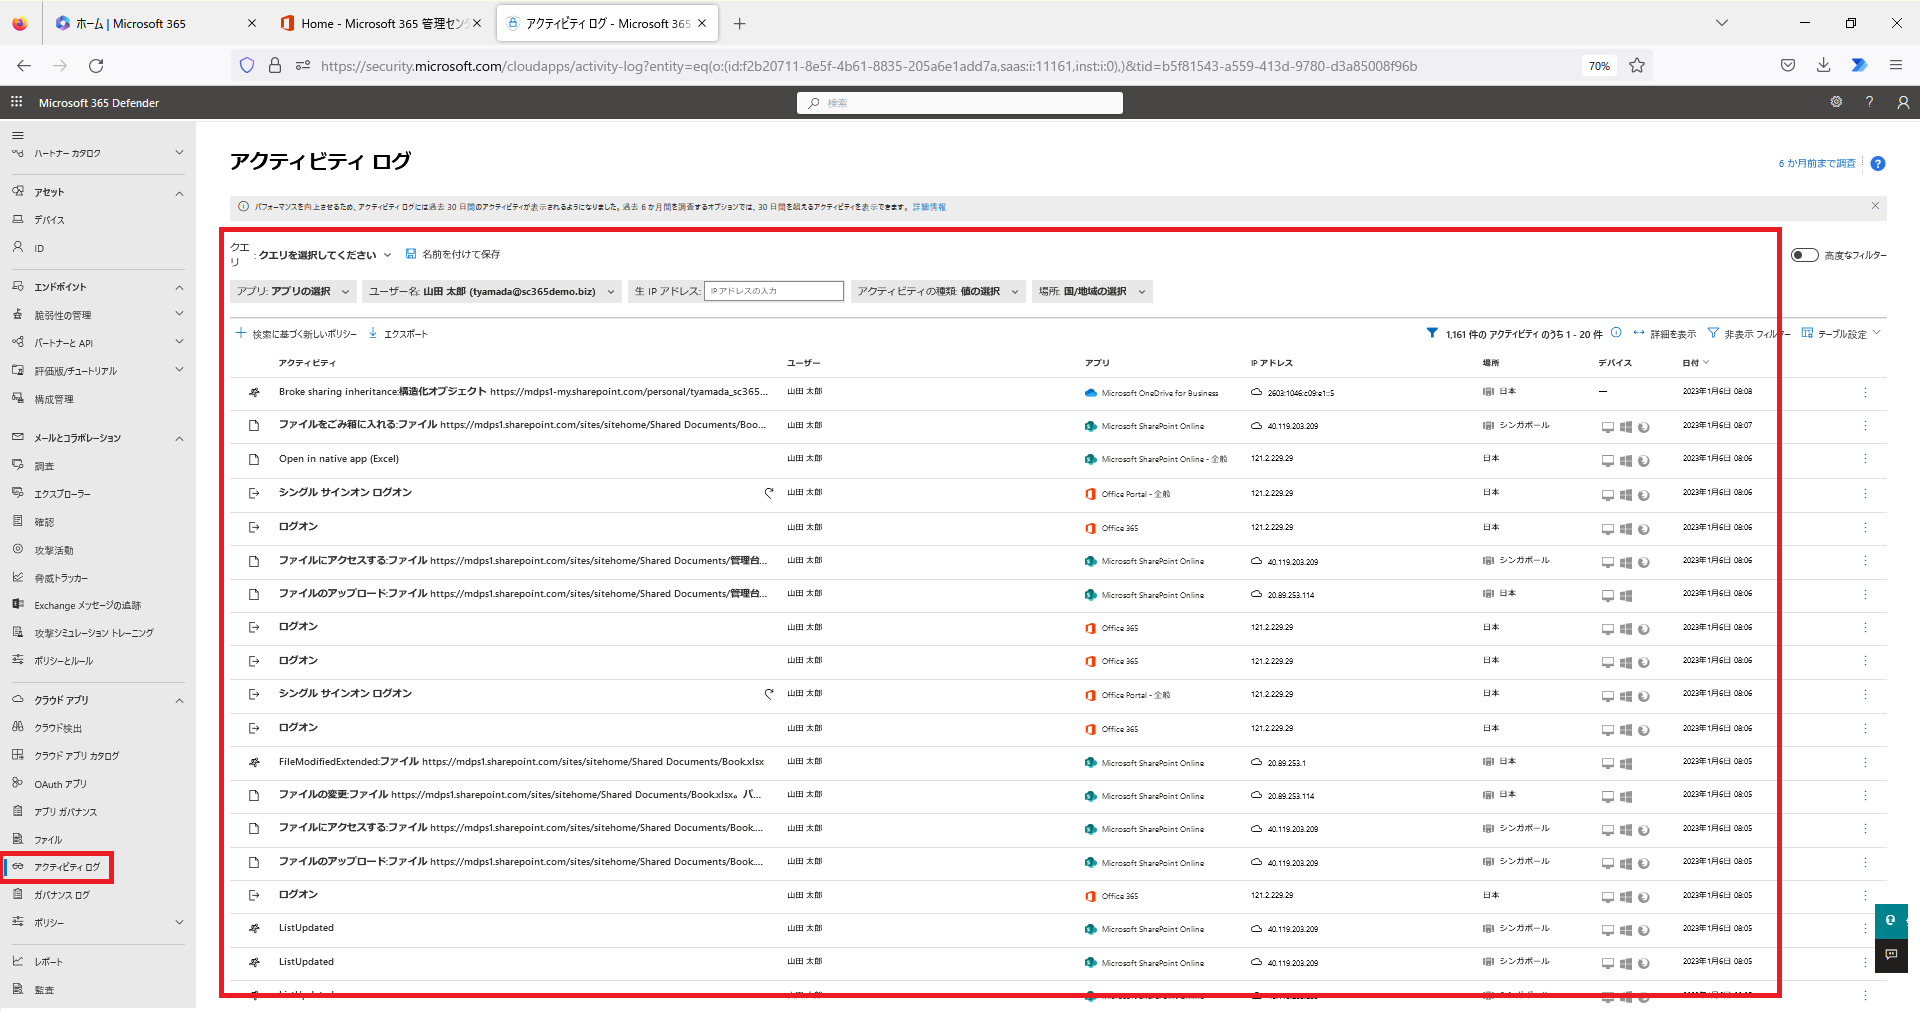
Task: Click 検索に基づく新しいポリシー
Action: click(296, 334)
